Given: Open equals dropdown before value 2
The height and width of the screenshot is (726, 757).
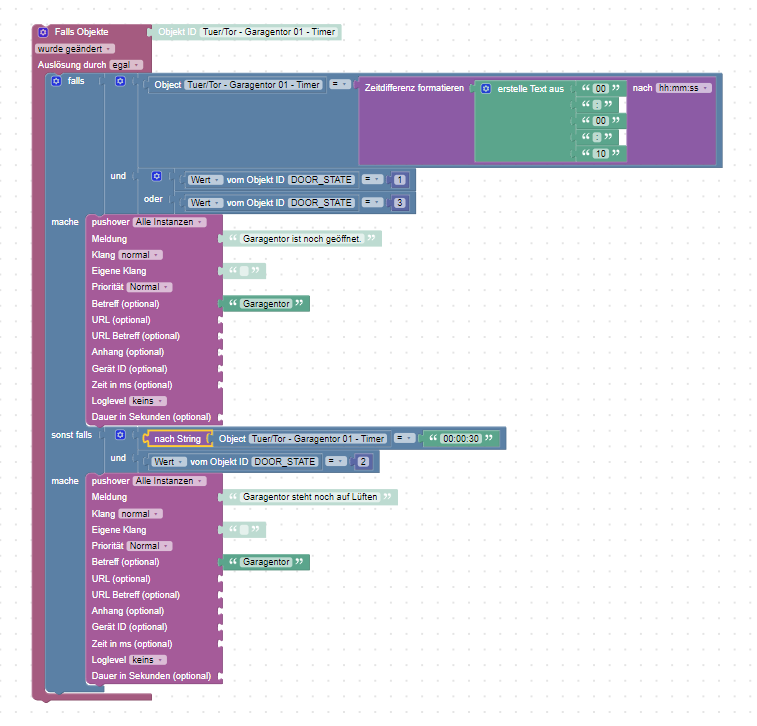Looking at the screenshot, I should (336, 461).
